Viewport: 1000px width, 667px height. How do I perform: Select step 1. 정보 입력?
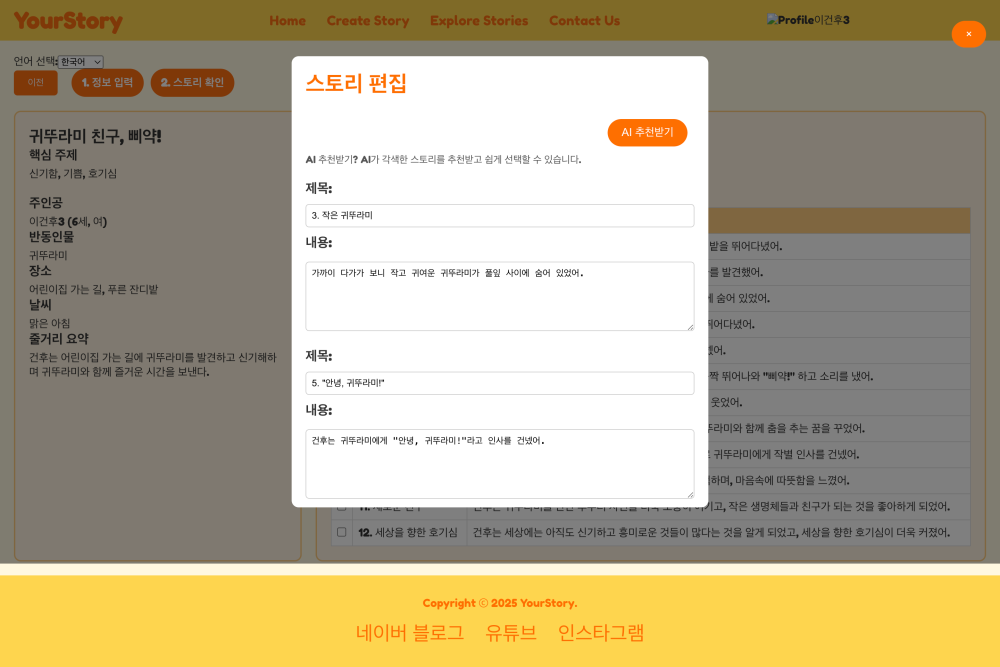107,83
